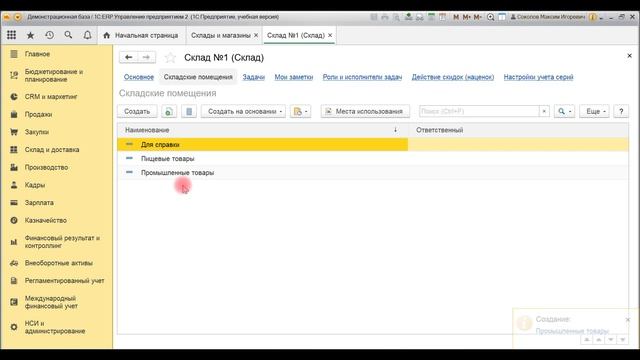Open Зарплата section
Image resolution: width=640 pixels, height=360 pixels.
click(x=39, y=202)
